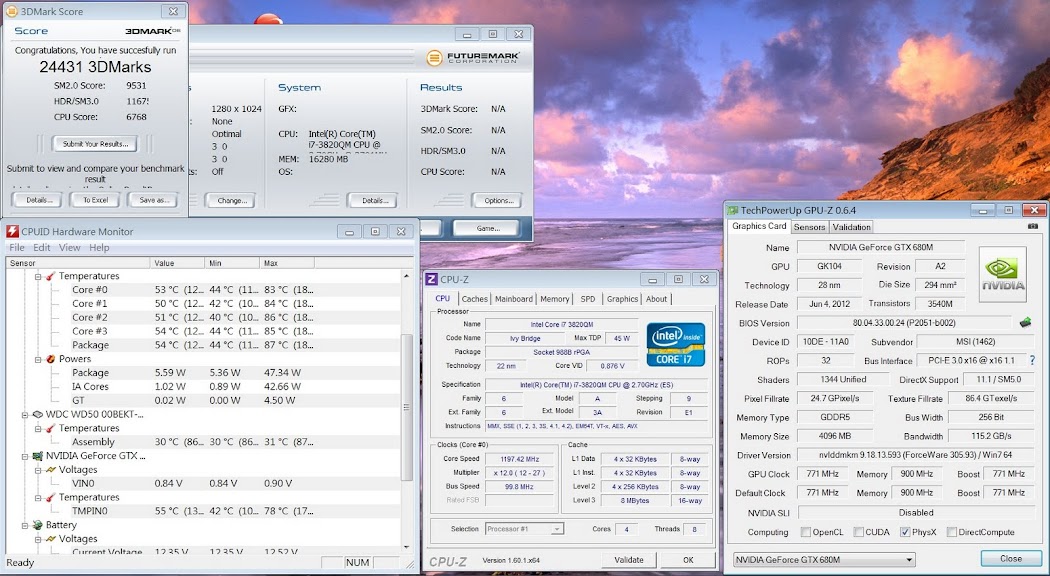Switch to the SPD tab in CPU-Z
The height and width of the screenshot is (576, 1050).
click(588, 299)
